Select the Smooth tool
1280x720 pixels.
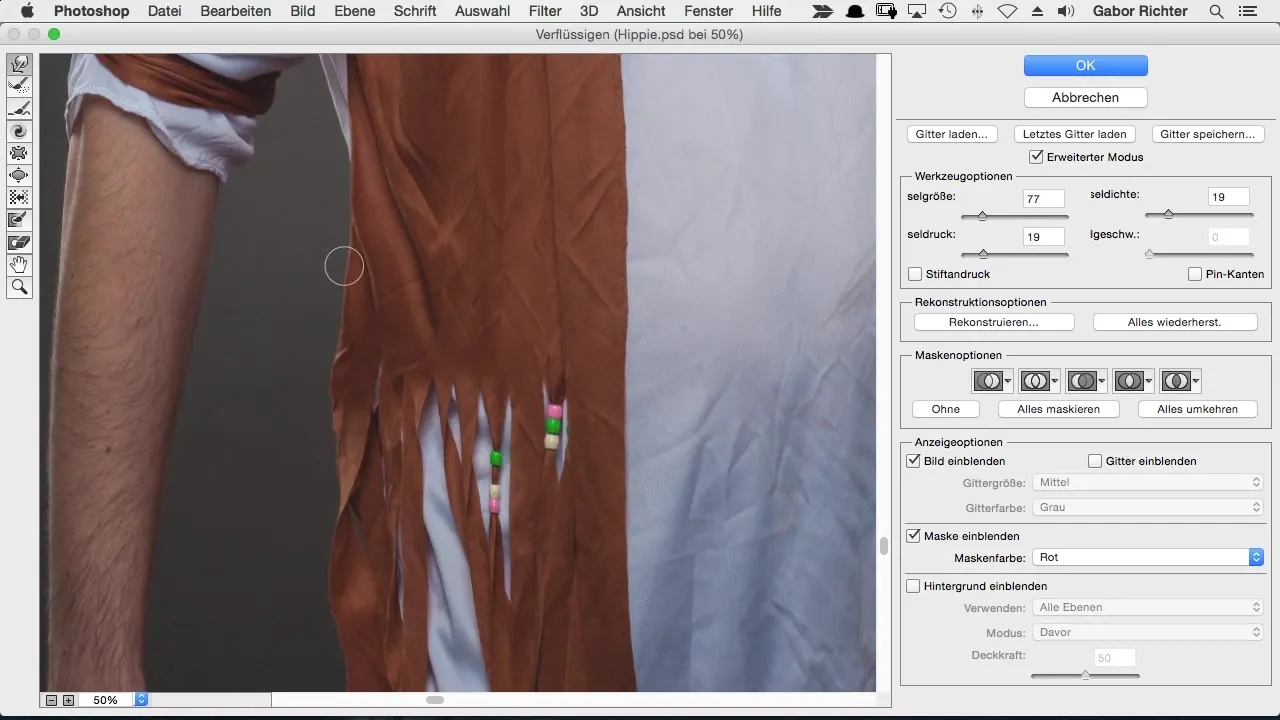pyautogui.click(x=19, y=109)
